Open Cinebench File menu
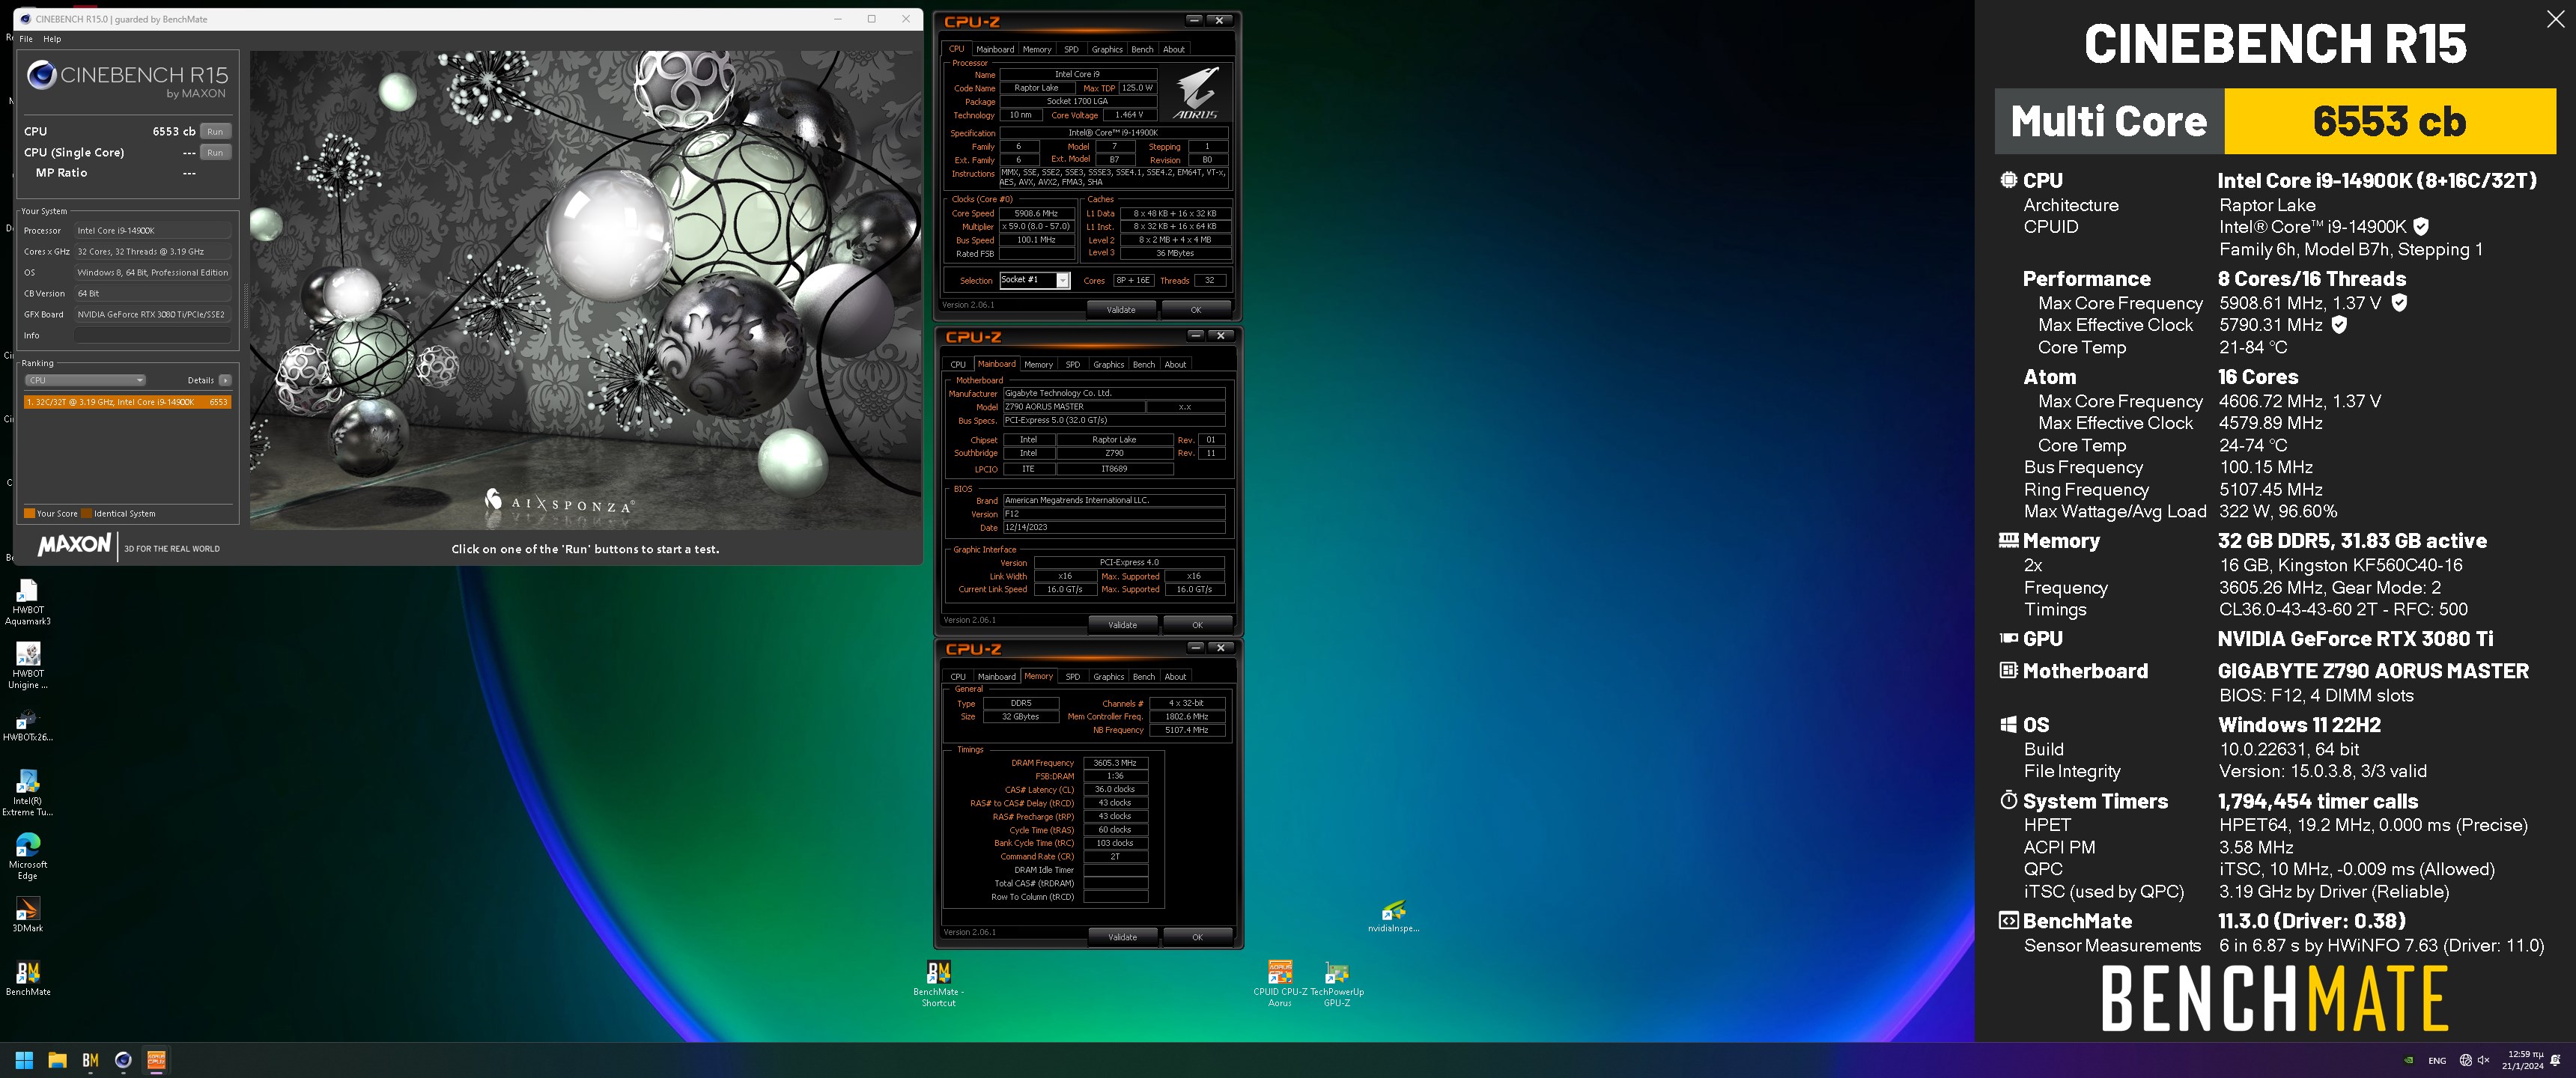2576x1078 pixels. click(26, 39)
